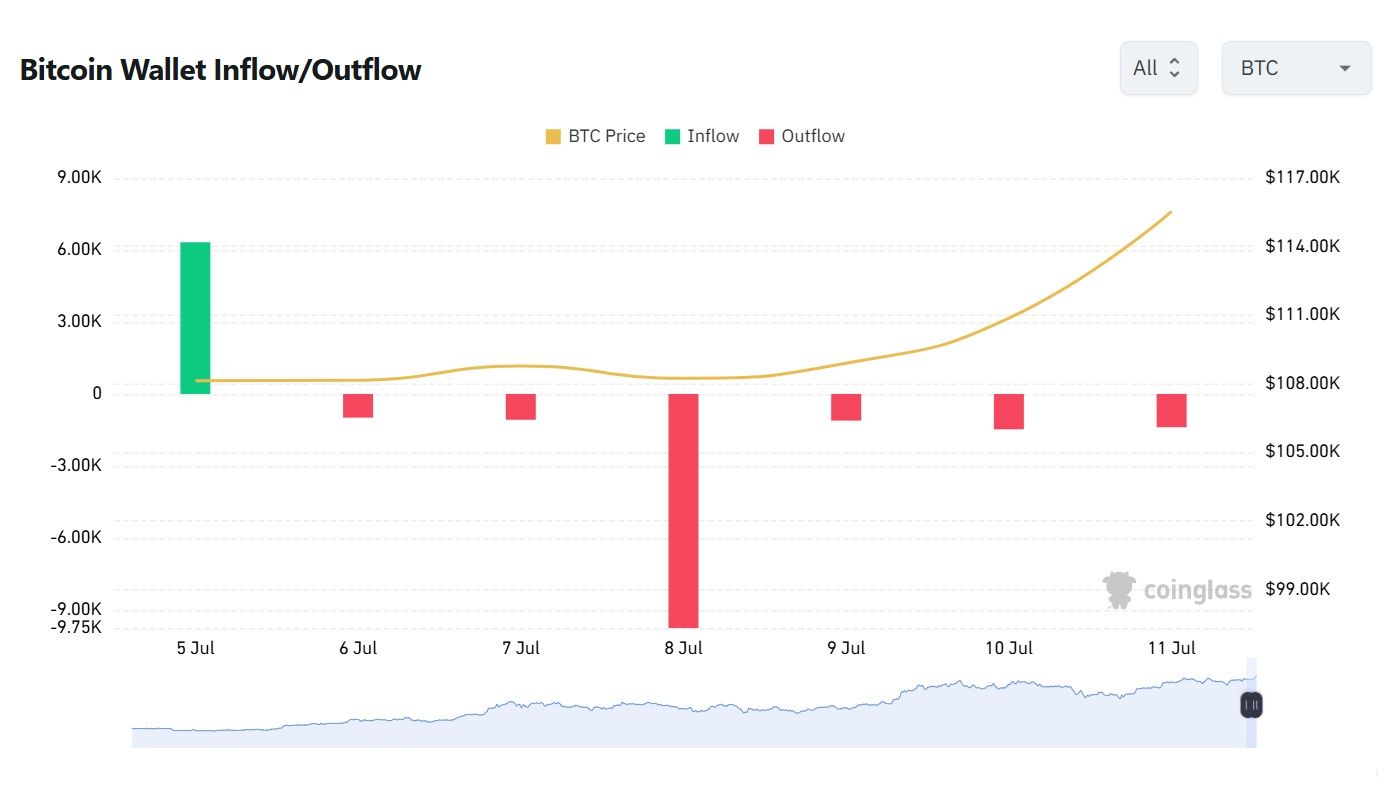The height and width of the screenshot is (802, 1378).
Task: Toggle the BTC Price line in the legend
Action: click(595, 135)
